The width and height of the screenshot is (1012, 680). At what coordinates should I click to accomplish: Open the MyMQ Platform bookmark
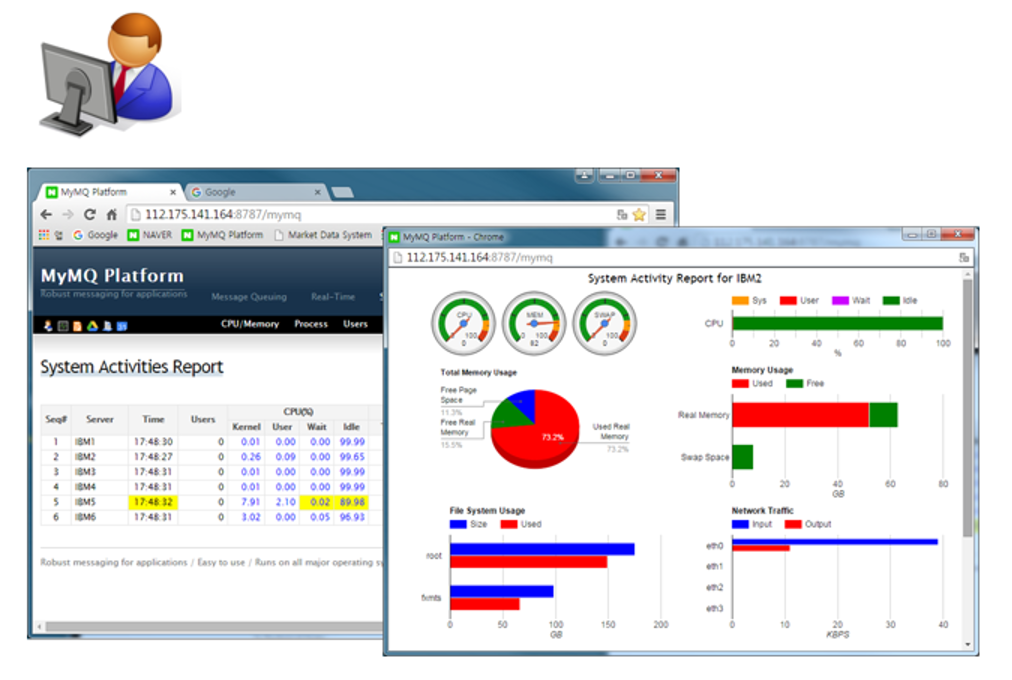223,235
